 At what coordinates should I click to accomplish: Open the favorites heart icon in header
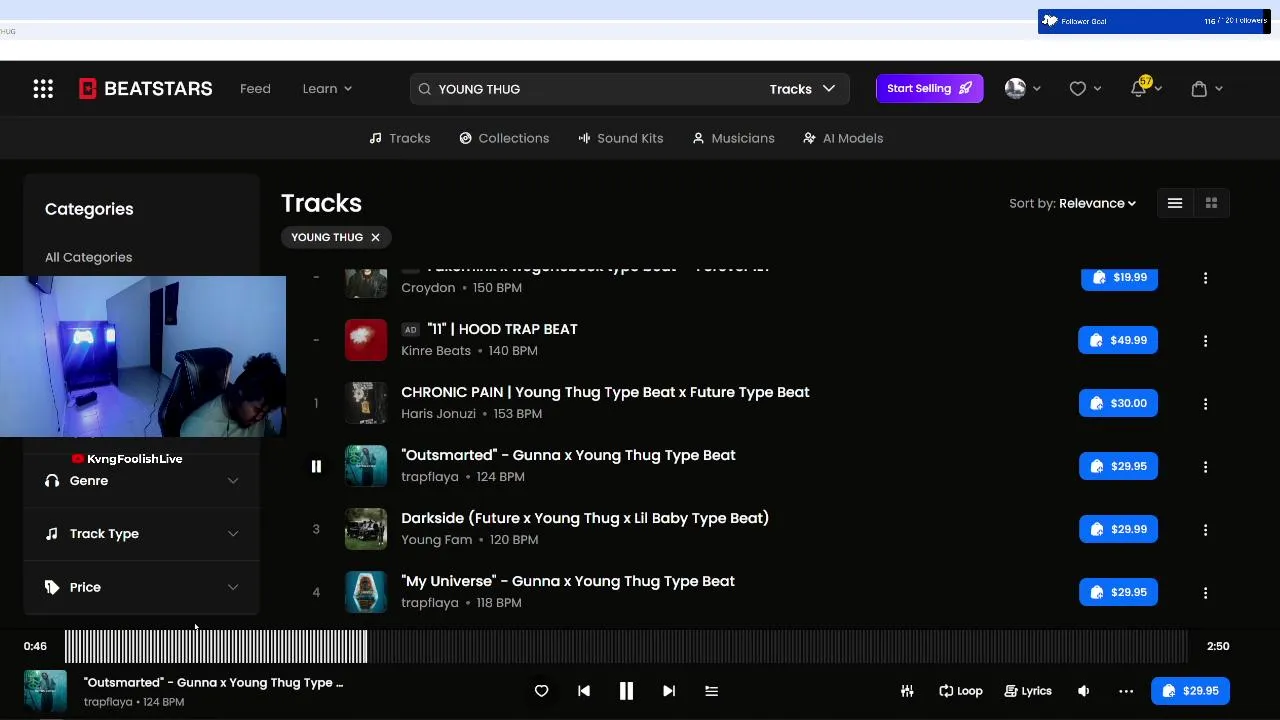point(1078,89)
